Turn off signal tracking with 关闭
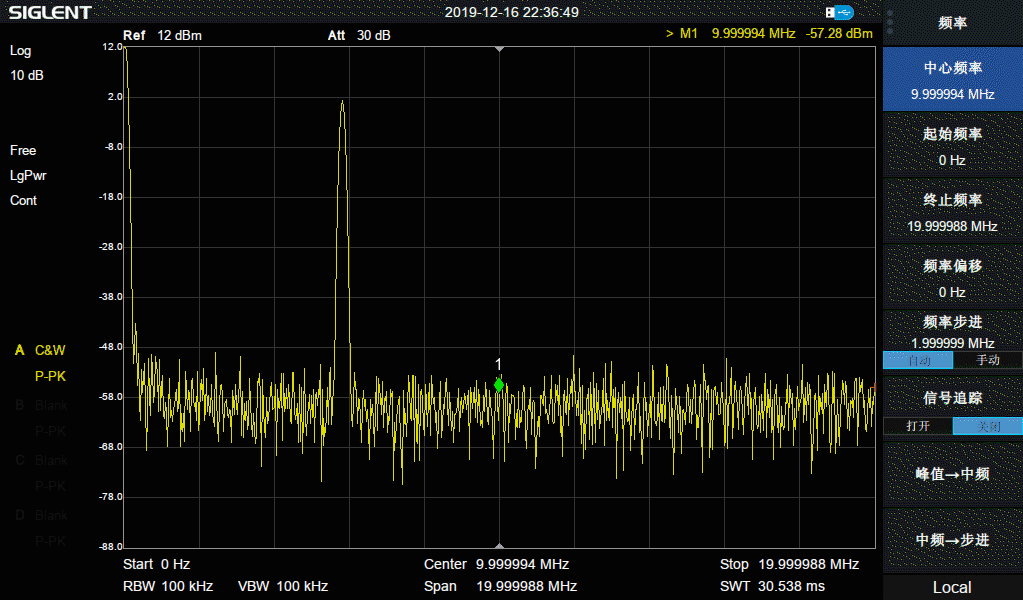1023x600 pixels. tap(987, 426)
